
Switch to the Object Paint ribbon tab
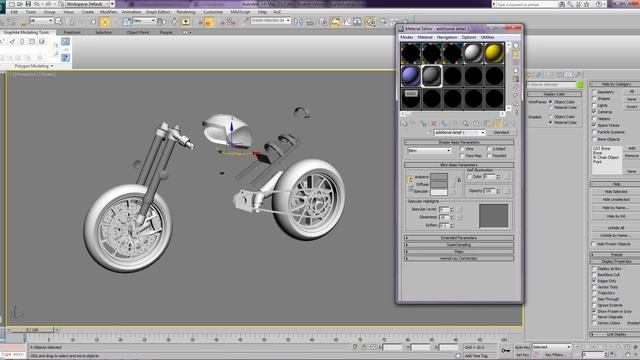pos(138,32)
